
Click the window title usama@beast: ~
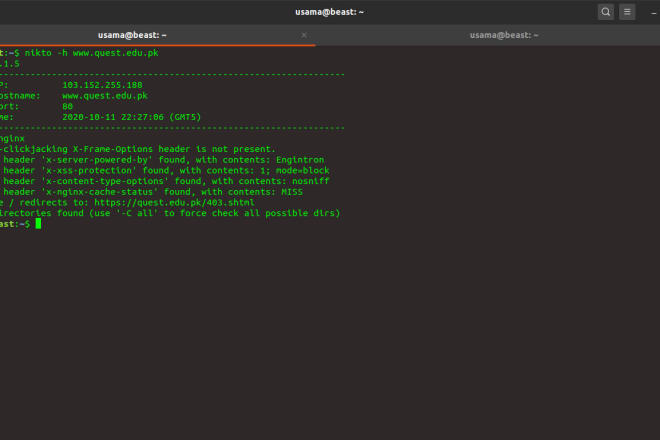(x=329, y=12)
